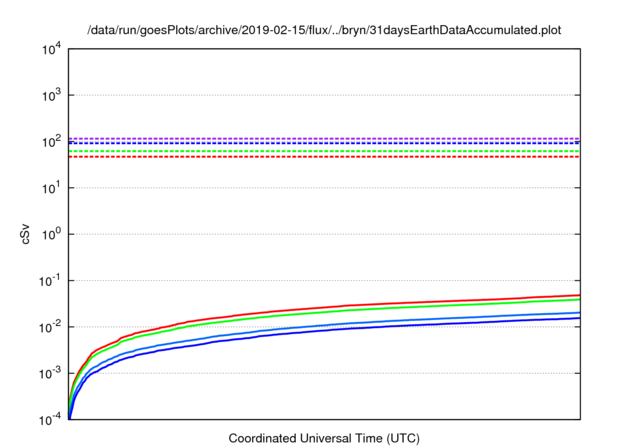640x448 pixels.
Task: Click the 10^3 y-axis tick label
Action: (x=51, y=95)
